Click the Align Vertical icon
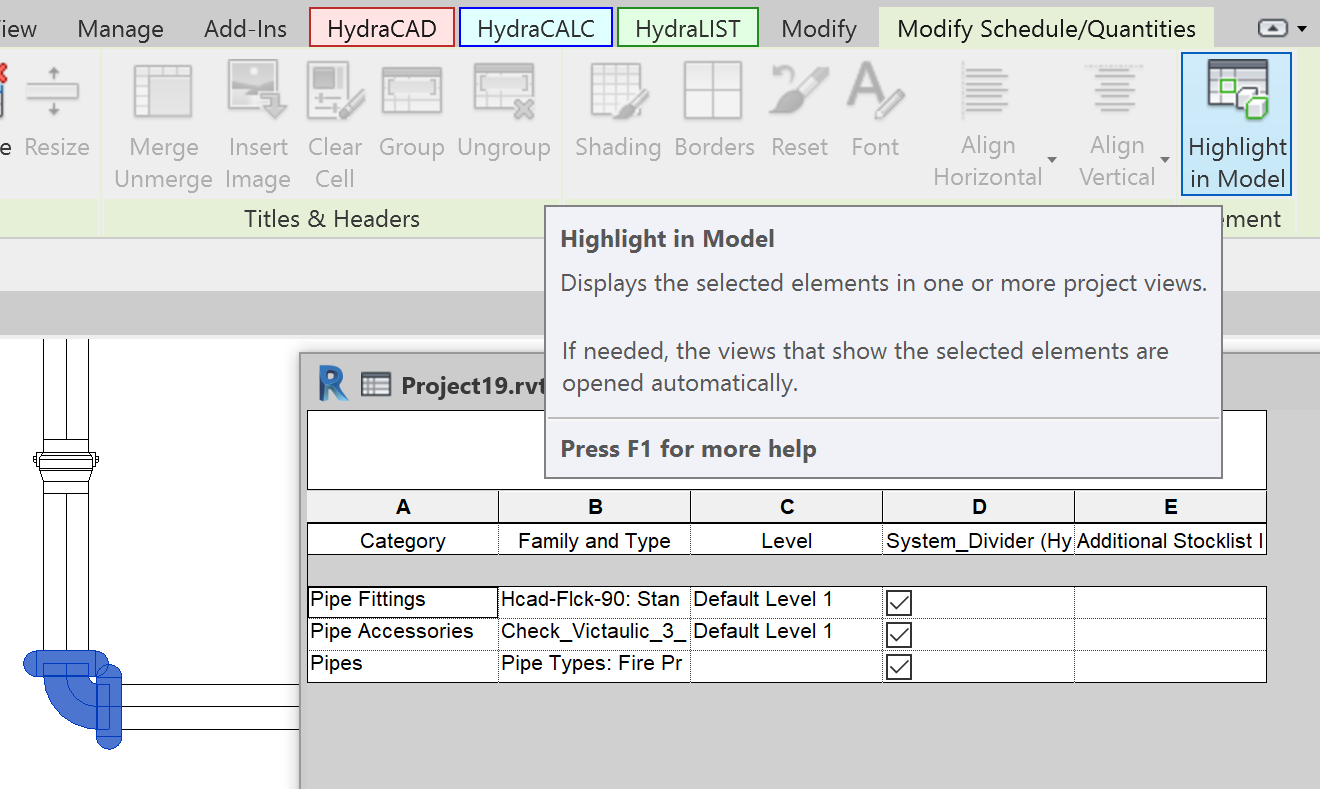This screenshot has width=1320, height=789. (x=1117, y=90)
